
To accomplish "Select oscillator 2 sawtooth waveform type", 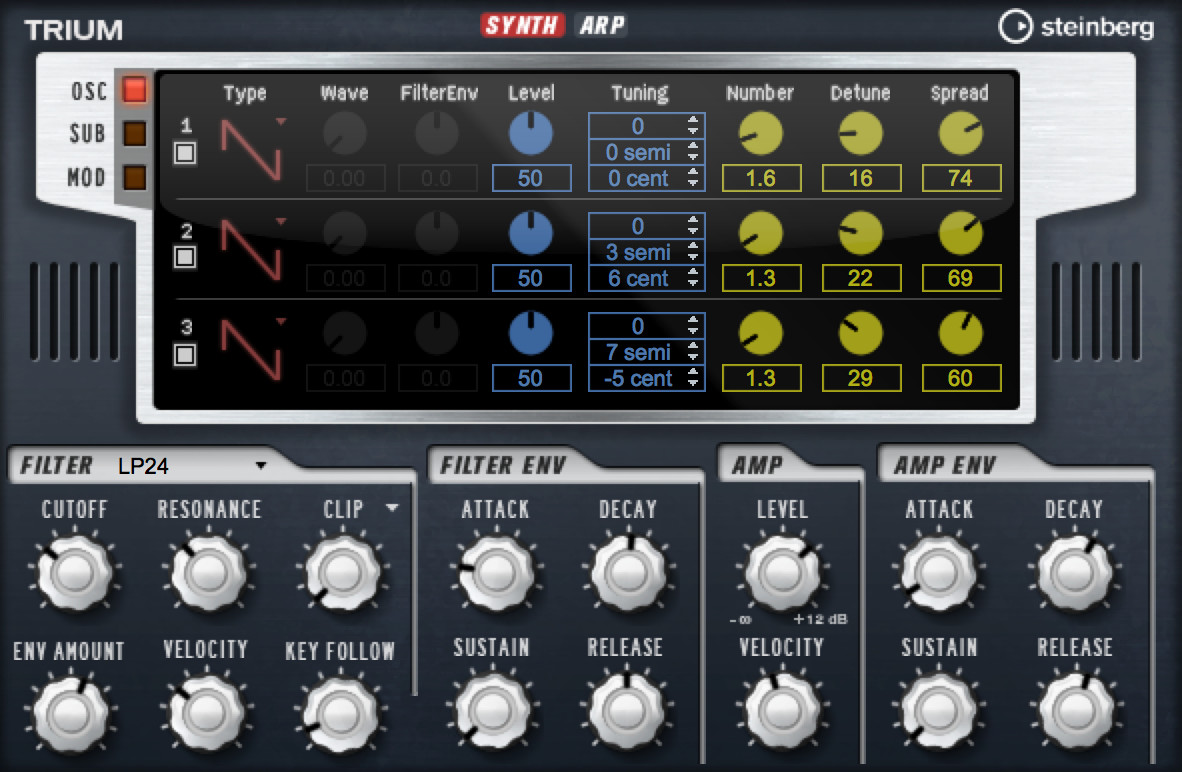I will 251,250.
